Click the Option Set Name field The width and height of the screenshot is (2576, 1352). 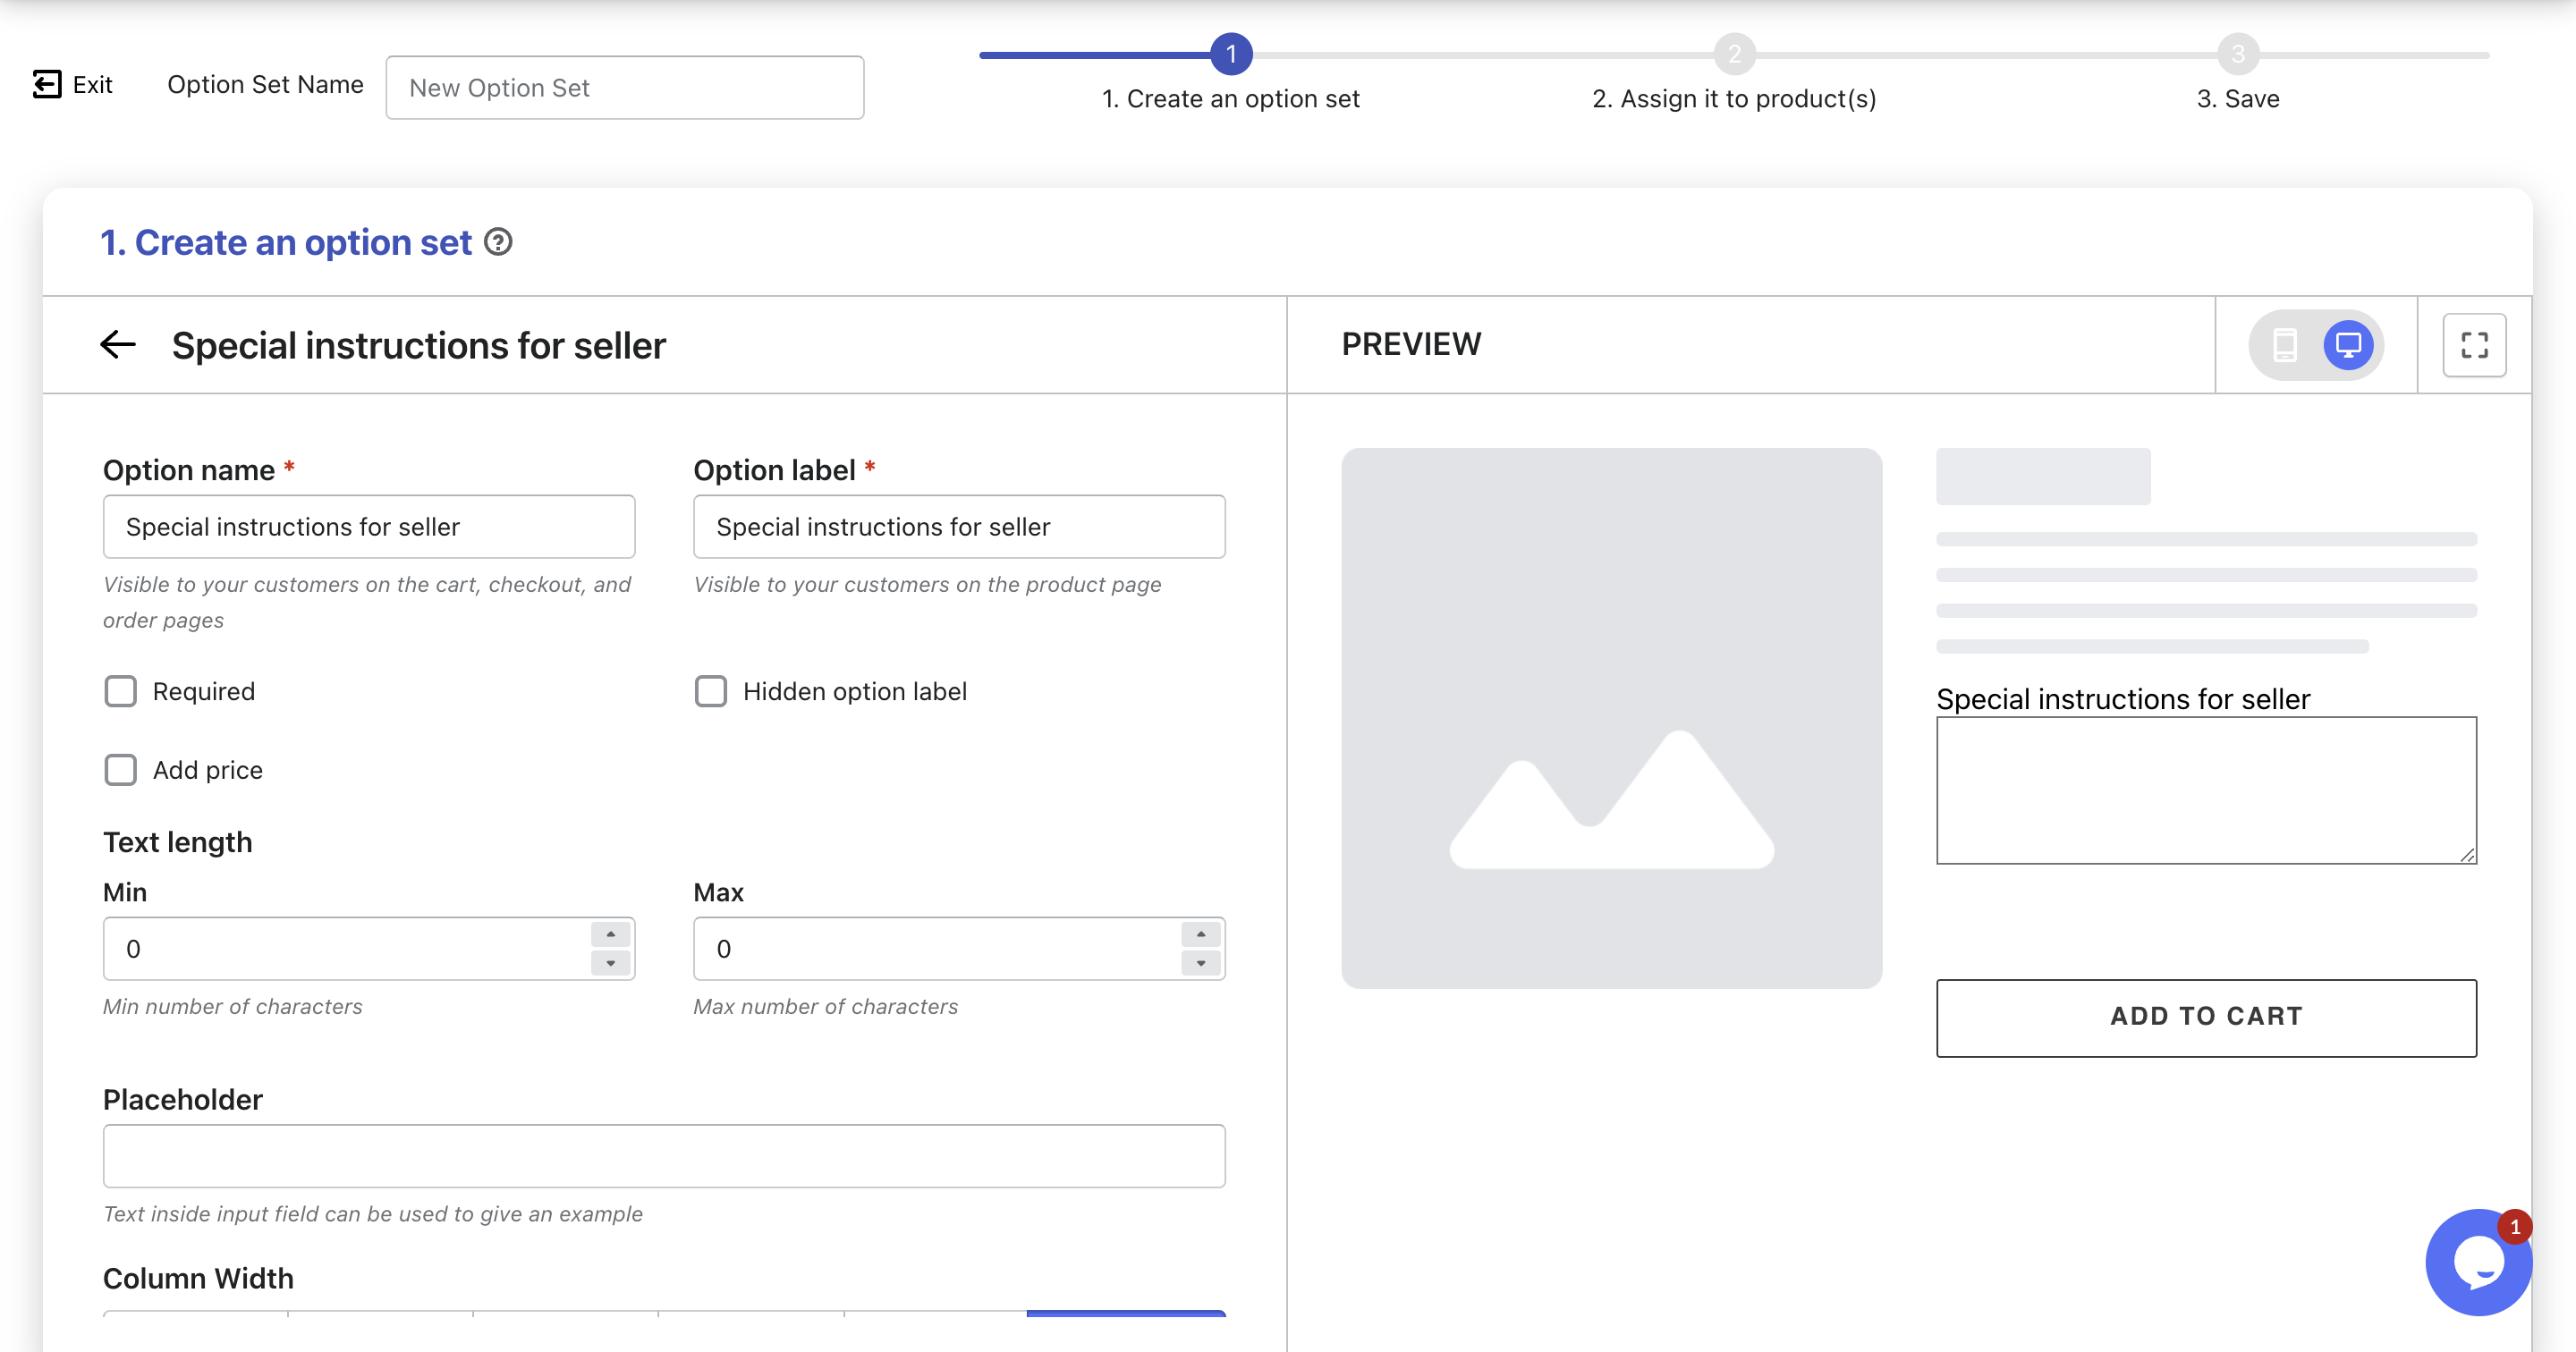click(625, 88)
